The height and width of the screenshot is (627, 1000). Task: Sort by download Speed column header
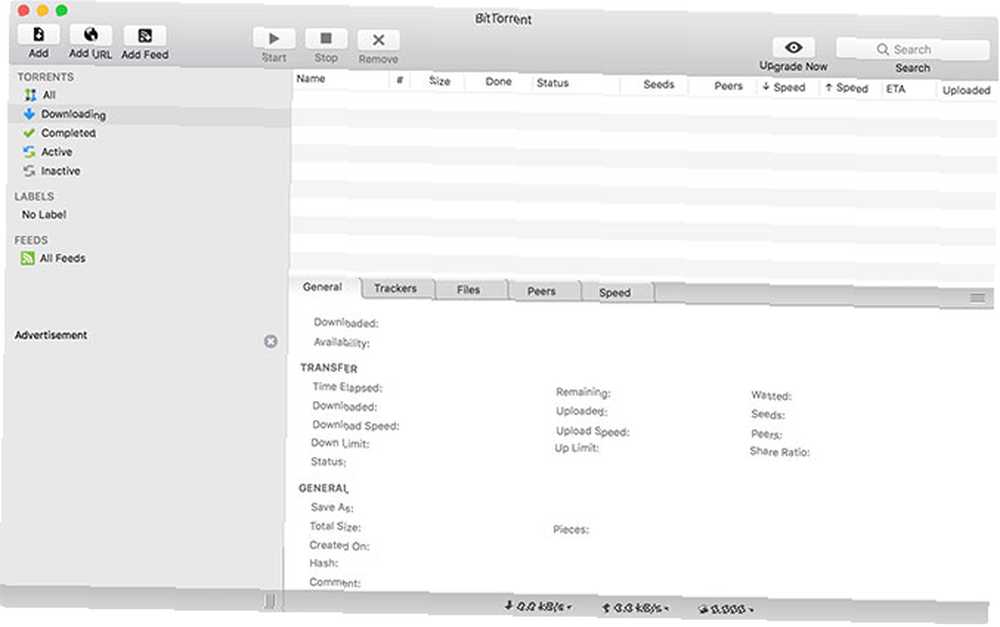[784, 87]
